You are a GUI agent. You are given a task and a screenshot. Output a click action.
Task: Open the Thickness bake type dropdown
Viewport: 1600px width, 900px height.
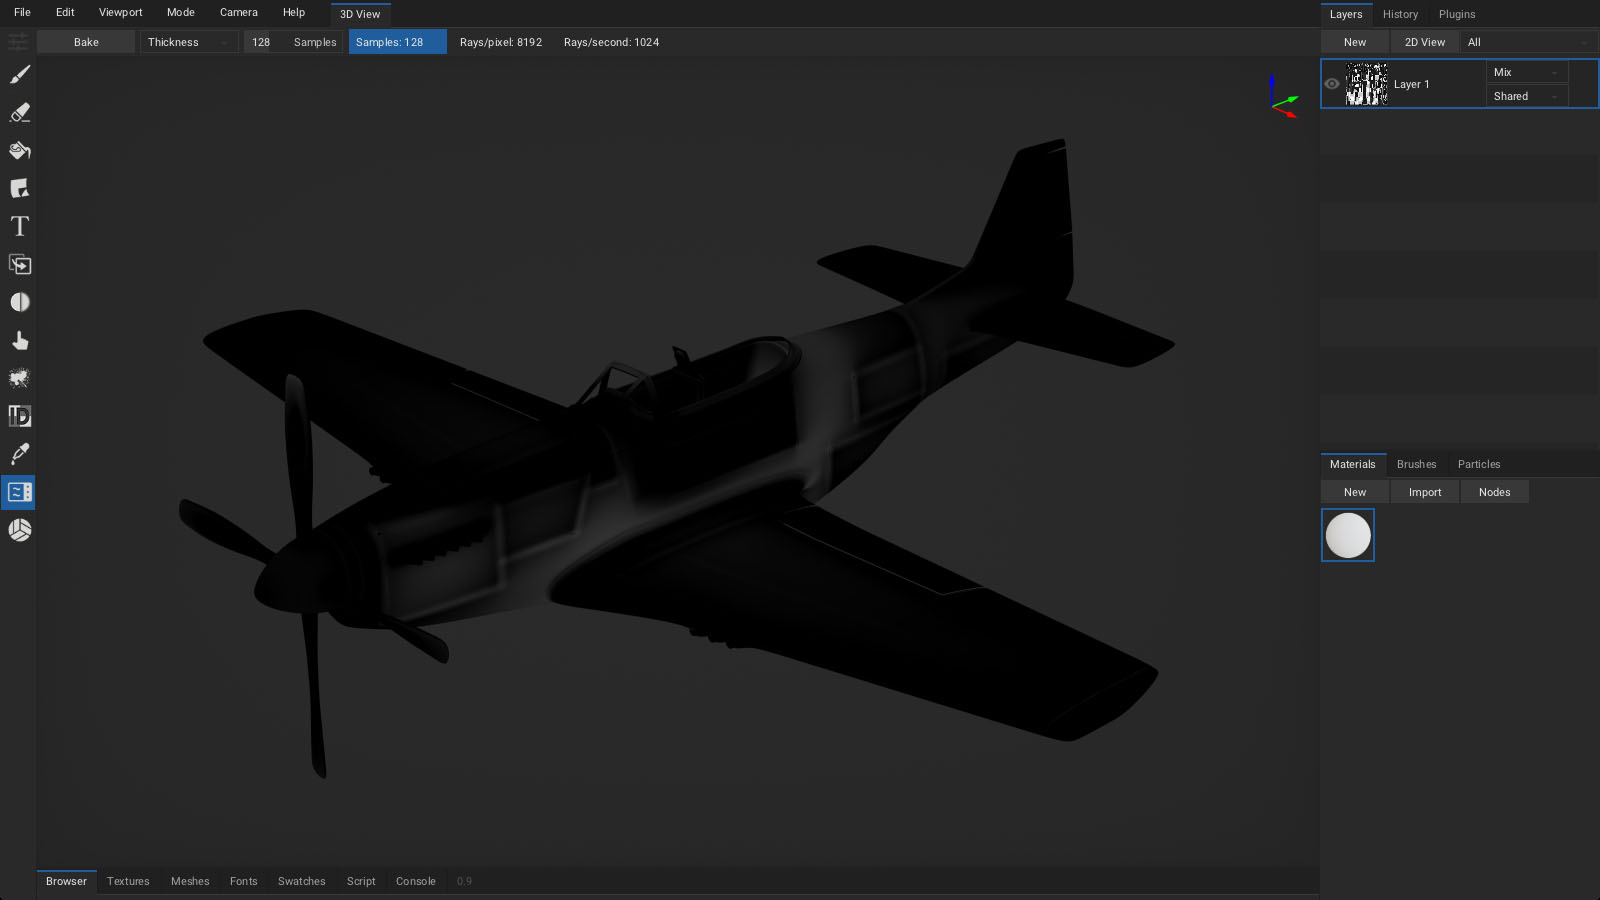[188, 42]
